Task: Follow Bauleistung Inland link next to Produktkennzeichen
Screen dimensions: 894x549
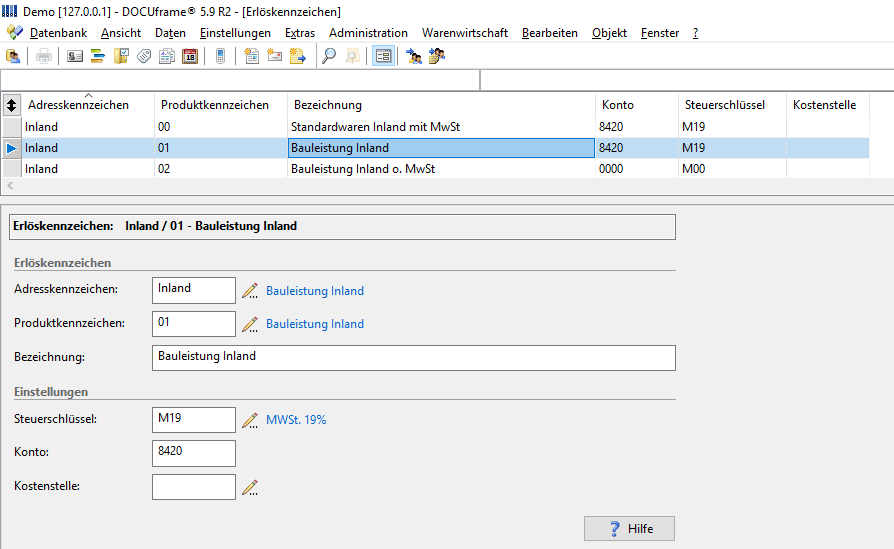Action: pyautogui.click(x=315, y=324)
